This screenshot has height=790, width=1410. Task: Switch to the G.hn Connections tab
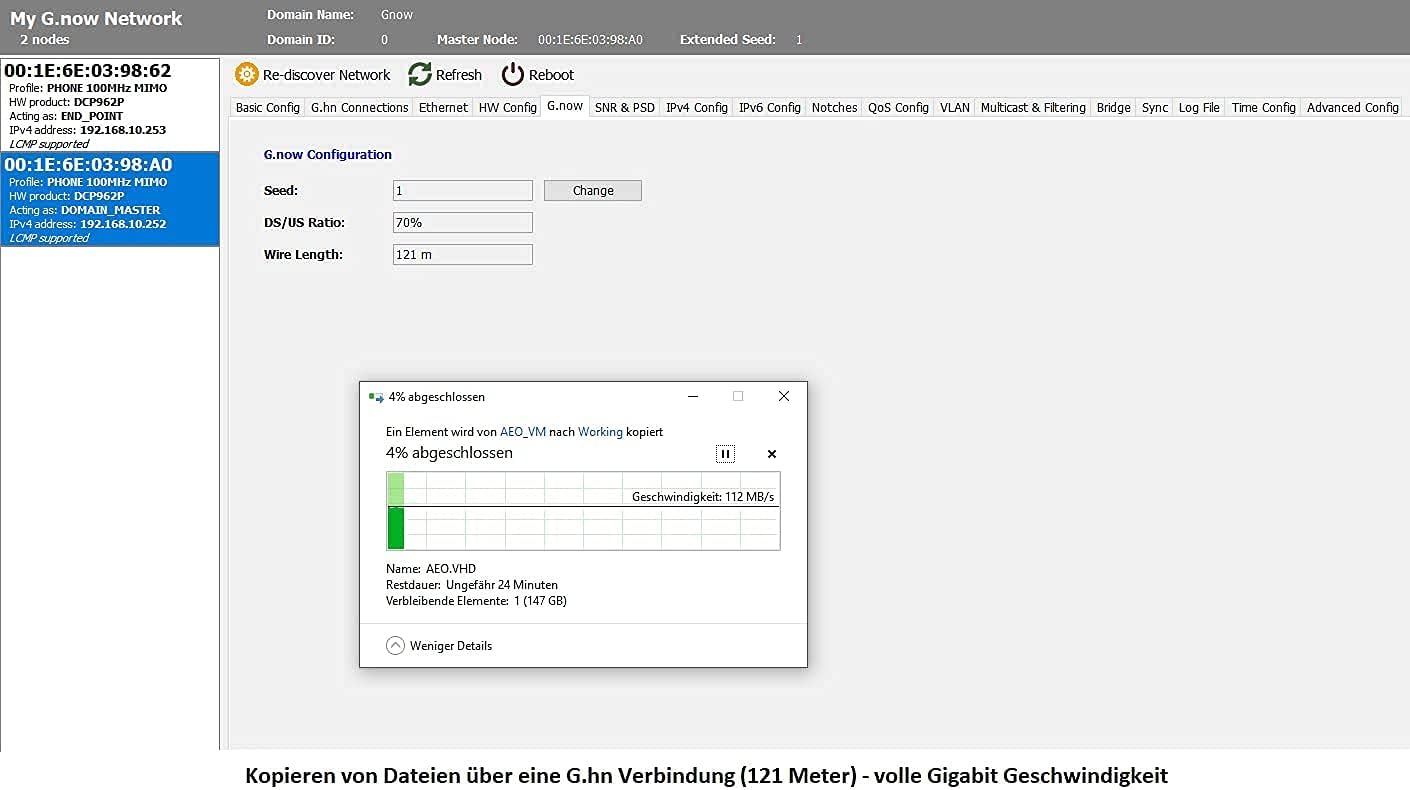pyautogui.click(x=359, y=108)
